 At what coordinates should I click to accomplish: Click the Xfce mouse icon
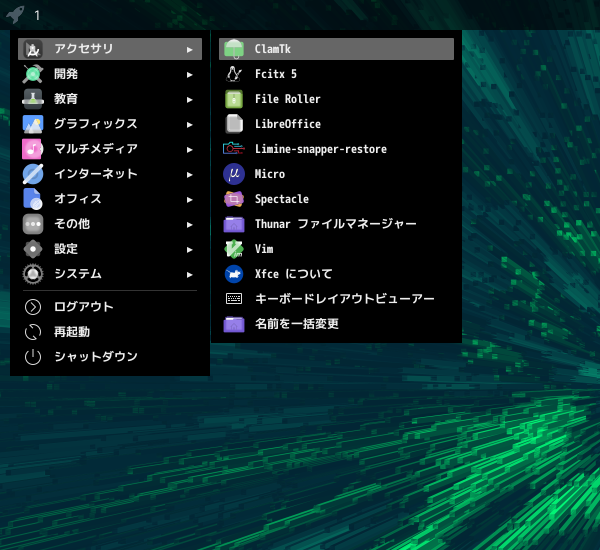pos(234,274)
